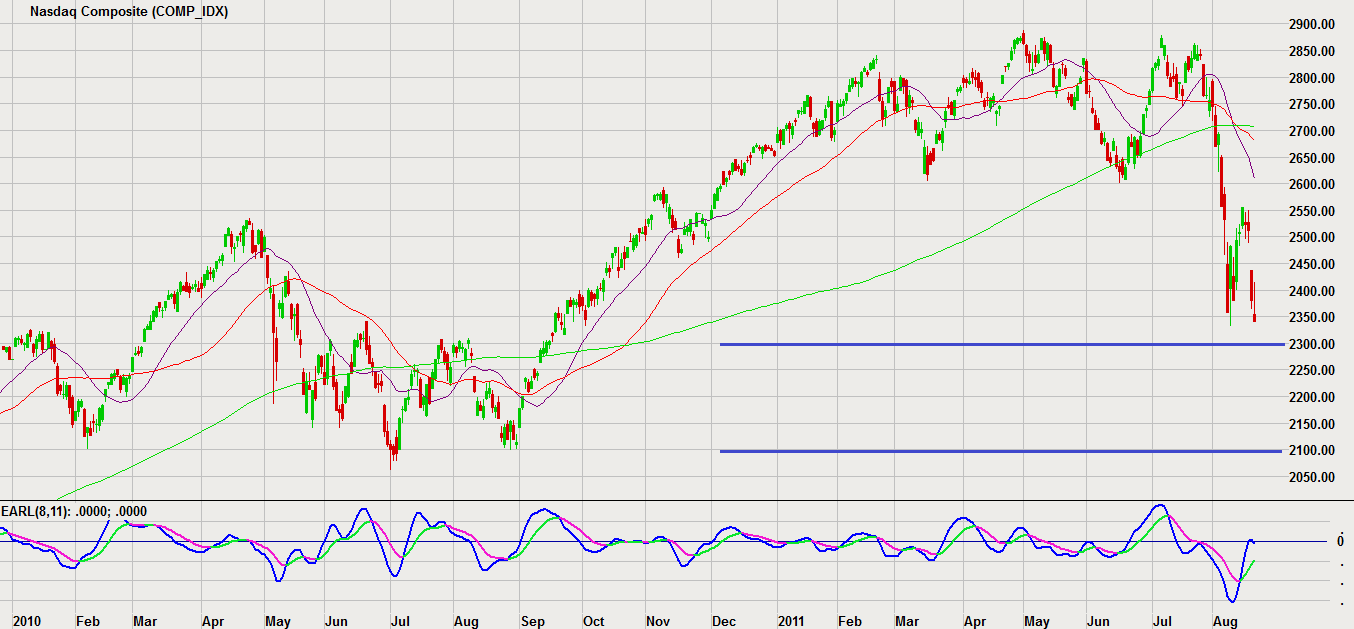Select the 2050.00 price axis label
Image resolution: width=1354 pixels, height=629 pixels.
point(1310,477)
